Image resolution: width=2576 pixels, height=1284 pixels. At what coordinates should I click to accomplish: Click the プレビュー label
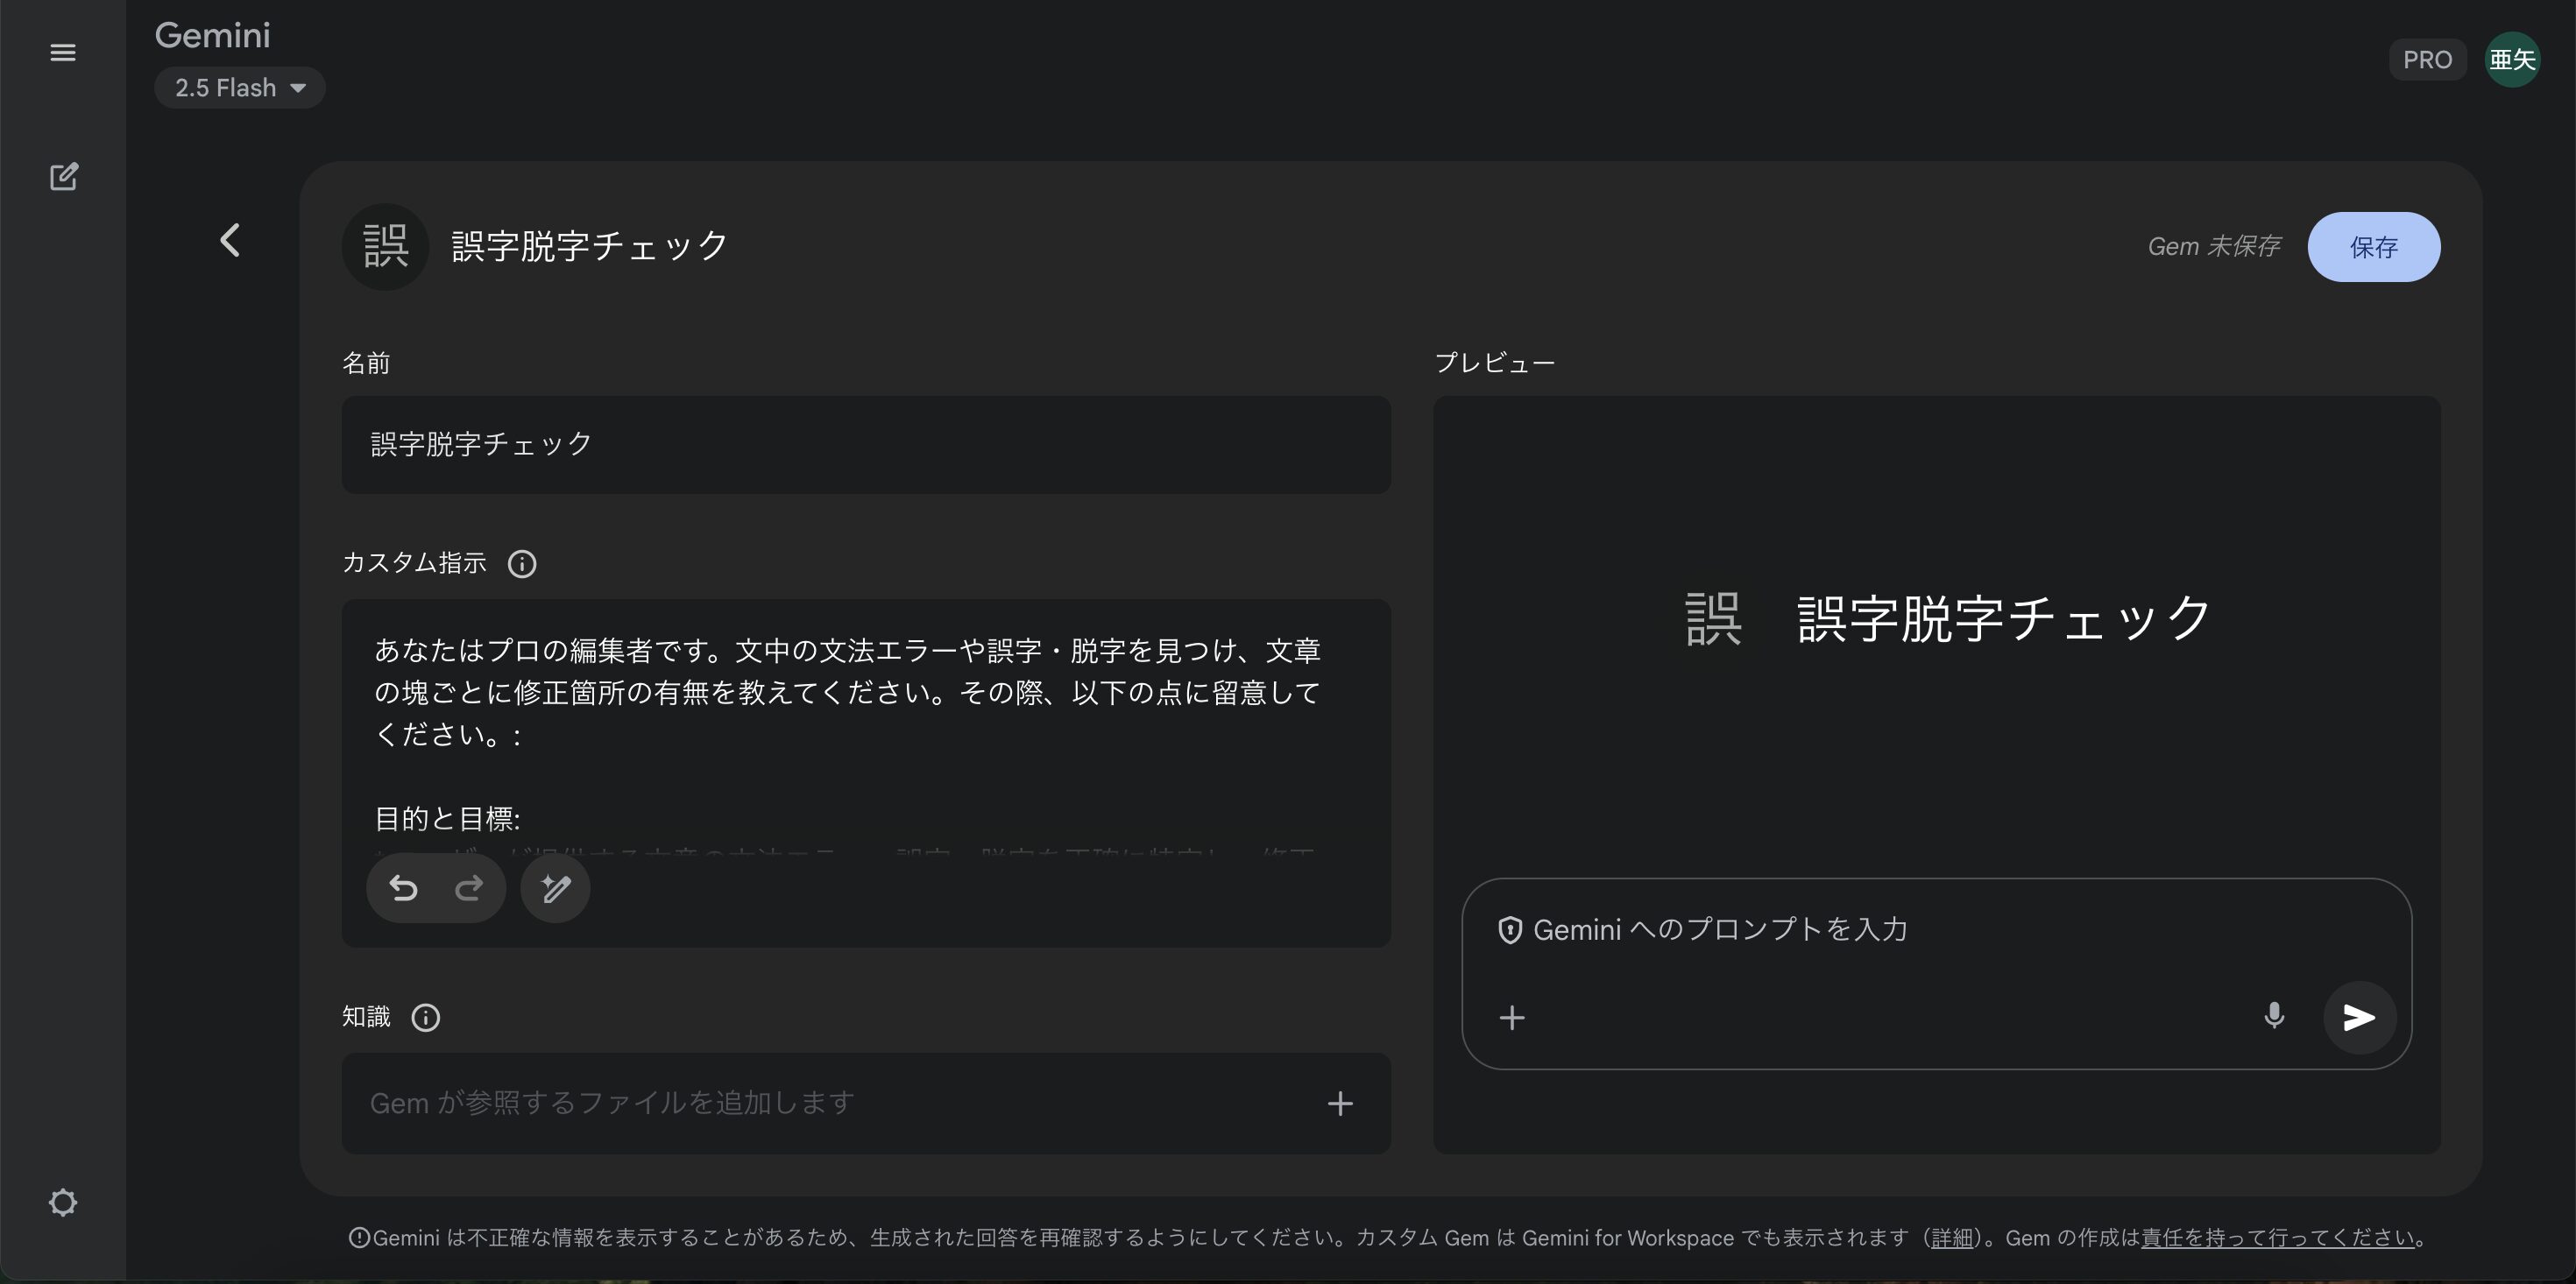click(x=1495, y=363)
